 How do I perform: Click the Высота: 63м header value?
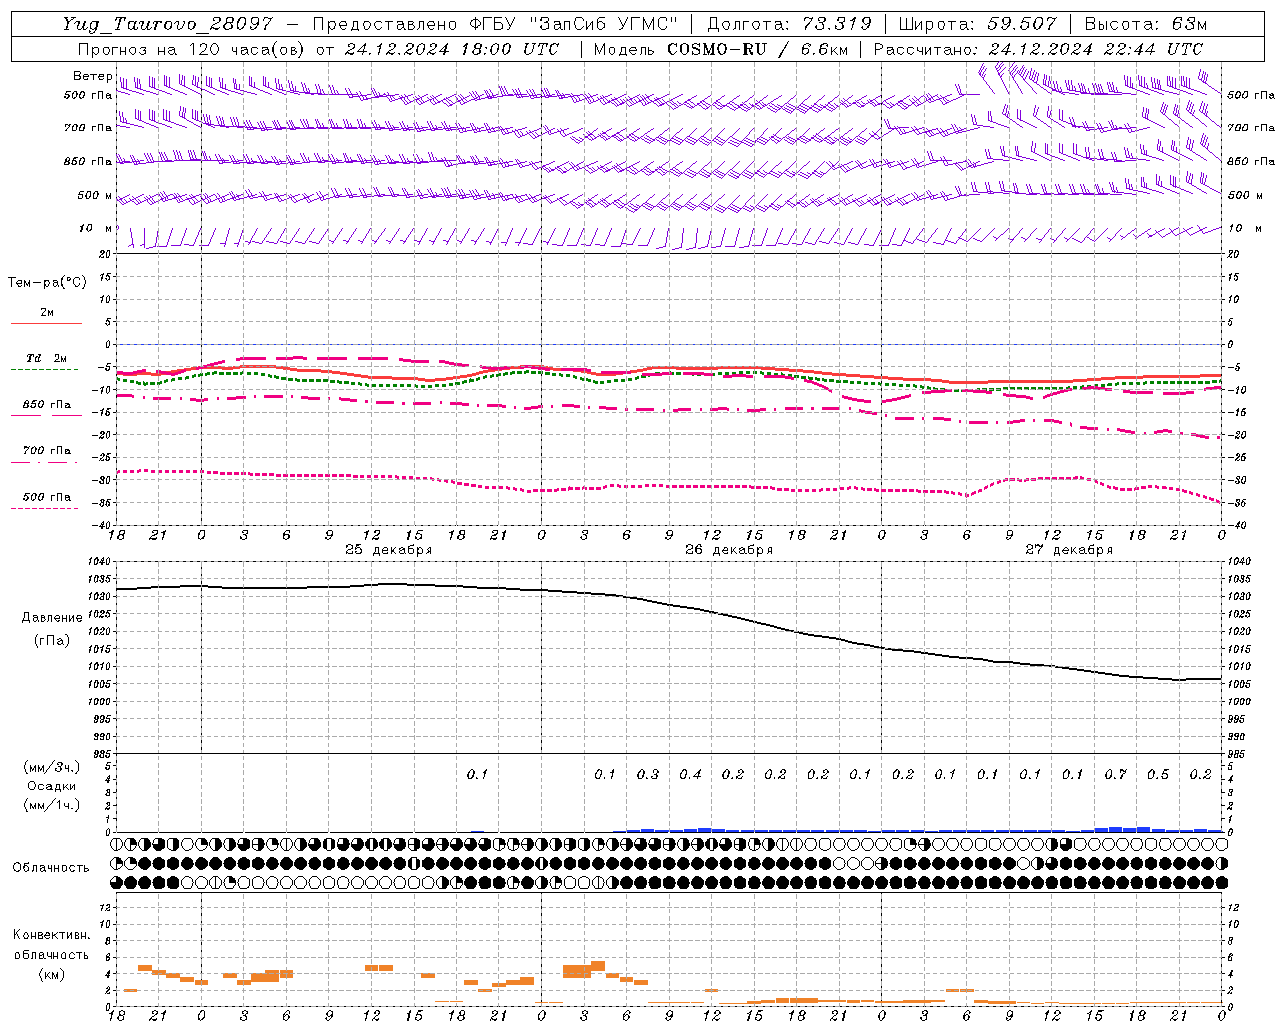[1145, 24]
